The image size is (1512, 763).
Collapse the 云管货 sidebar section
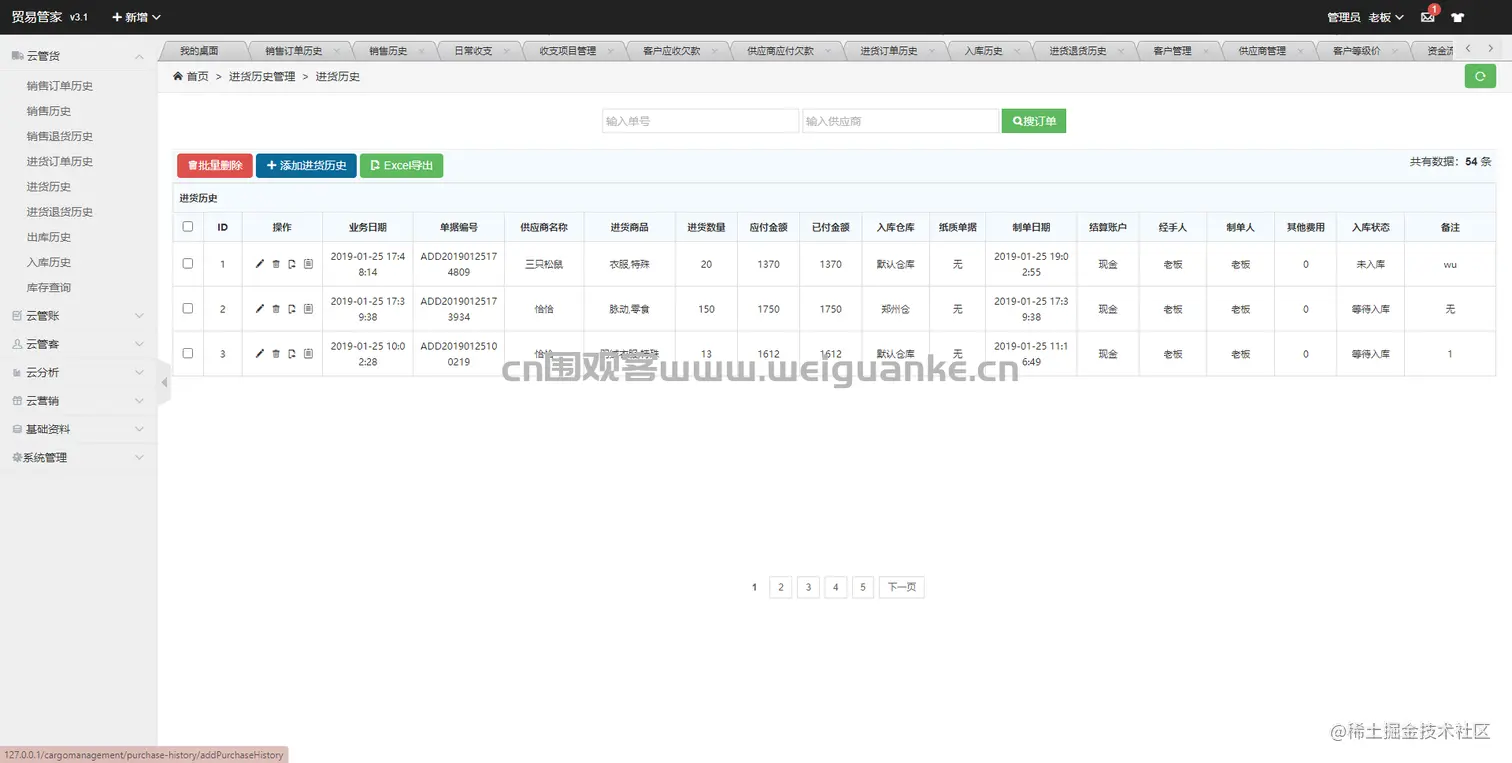(78, 56)
